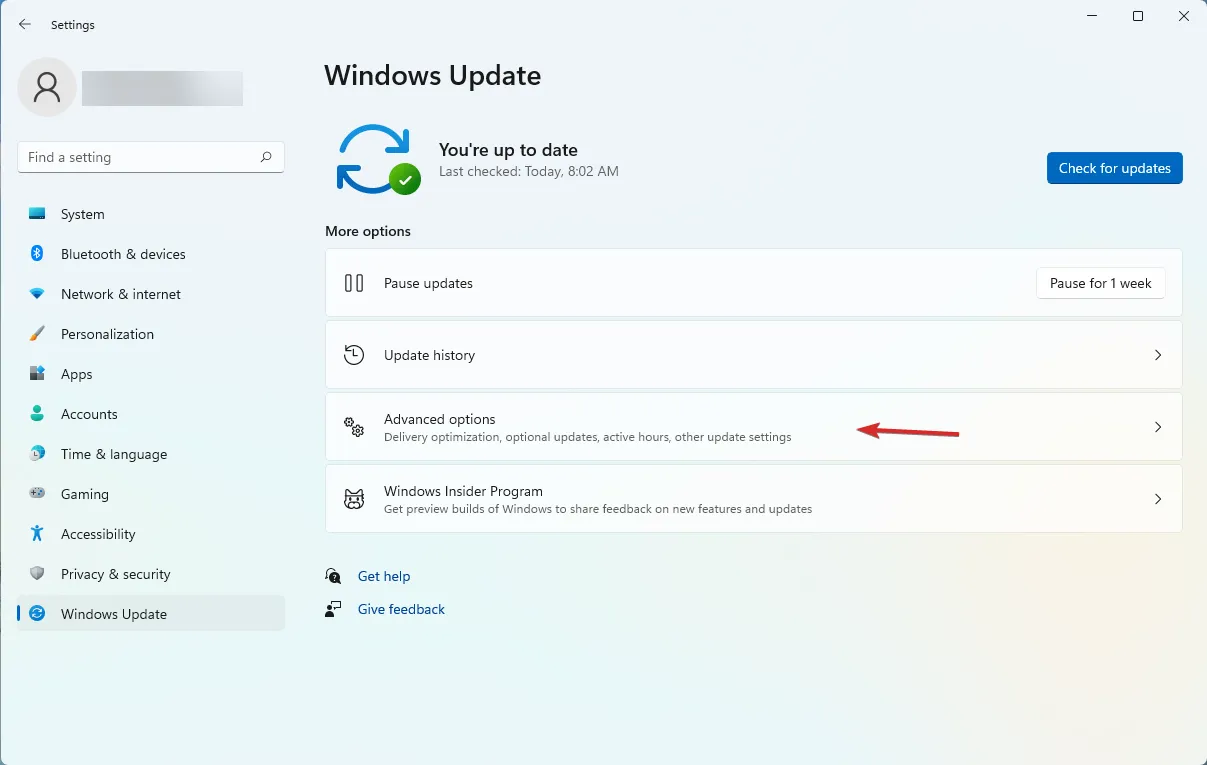This screenshot has width=1207, height=765.
Task: Go to Apps settings category
Action: [x=76, y=374]
